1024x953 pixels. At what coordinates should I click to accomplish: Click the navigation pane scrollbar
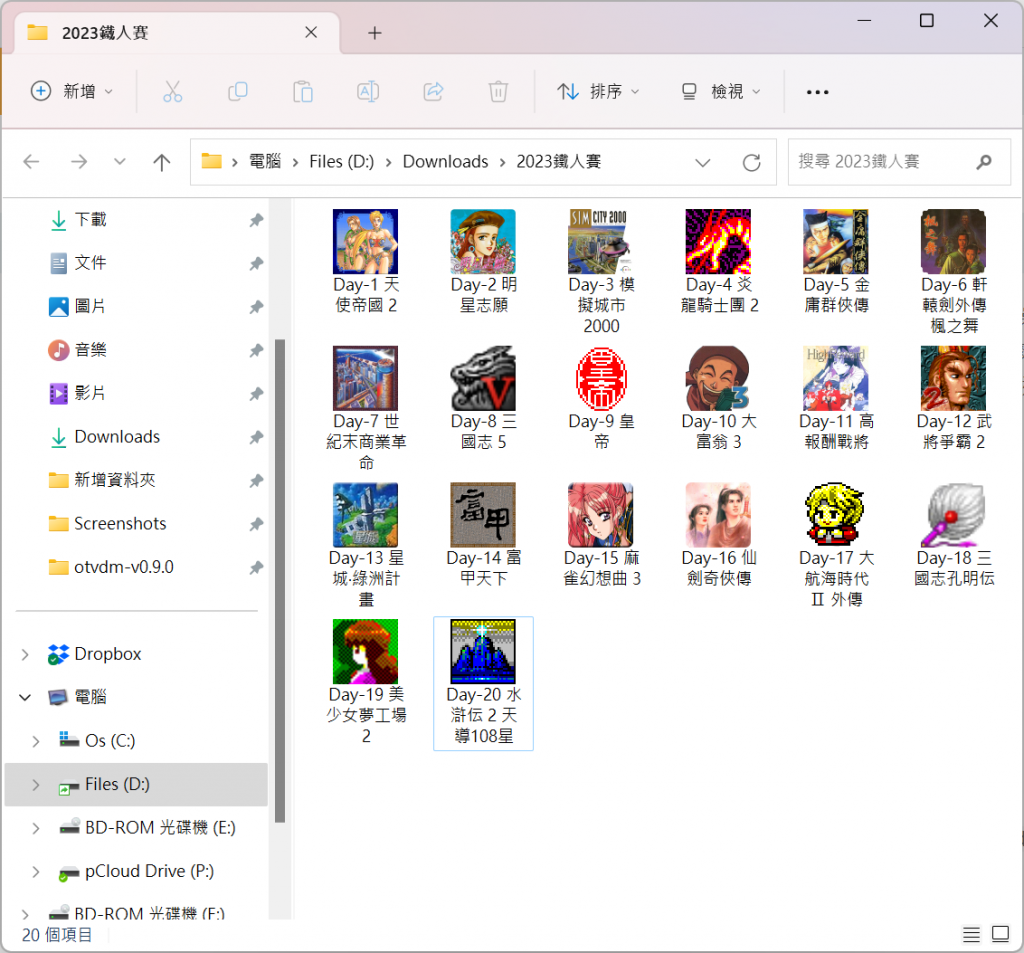click(280, 581)
